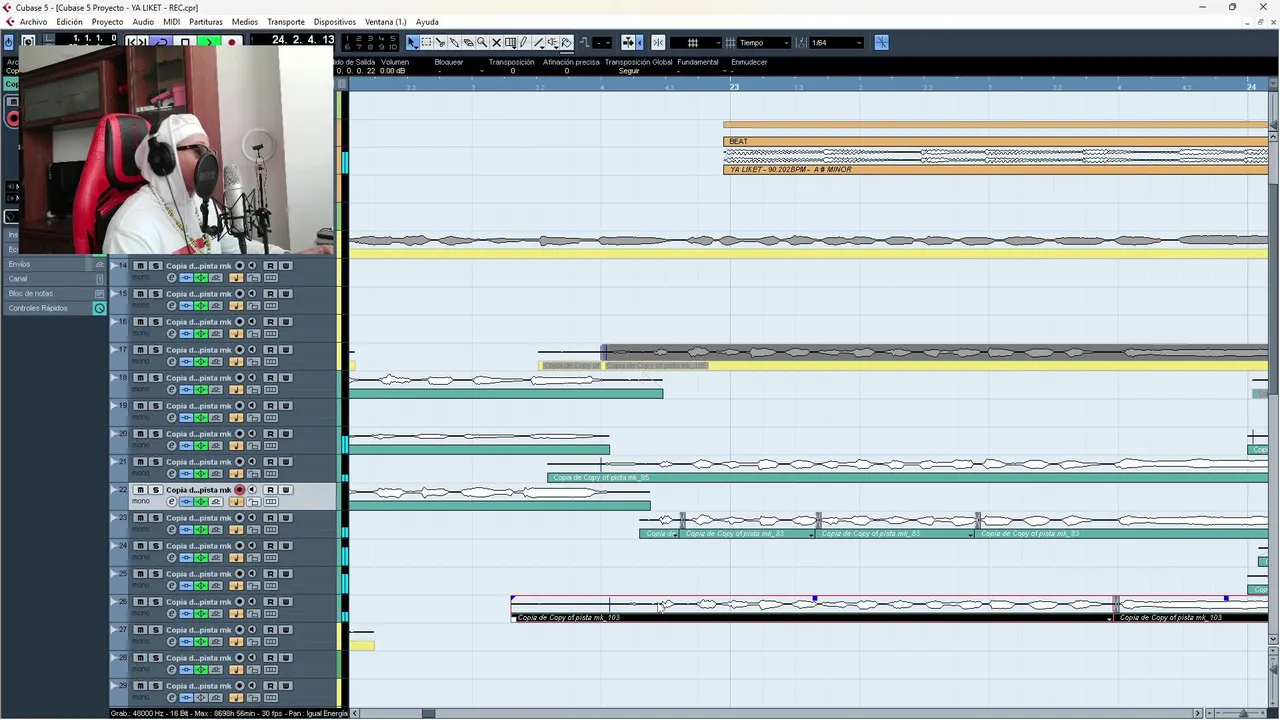Viewport: 1280px width, 720px height.
Task: Toggle Snap to Zero Crossing
Action: click(x=881, y=43)
